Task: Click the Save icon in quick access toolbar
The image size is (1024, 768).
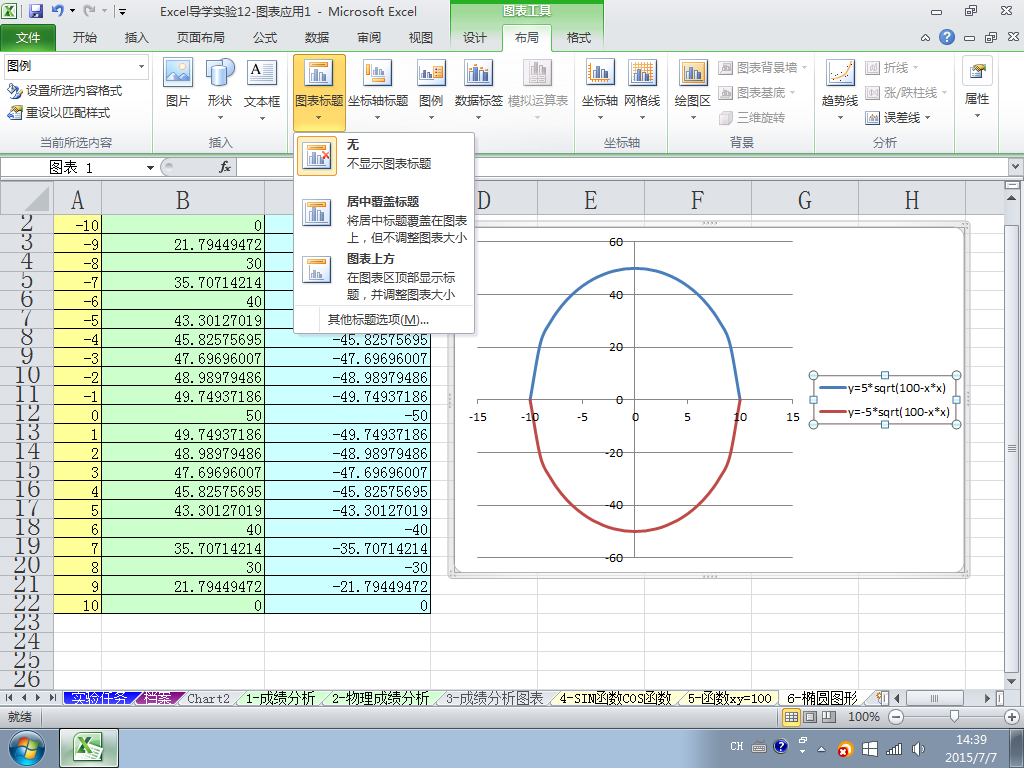Action: (x=35, y=11)
